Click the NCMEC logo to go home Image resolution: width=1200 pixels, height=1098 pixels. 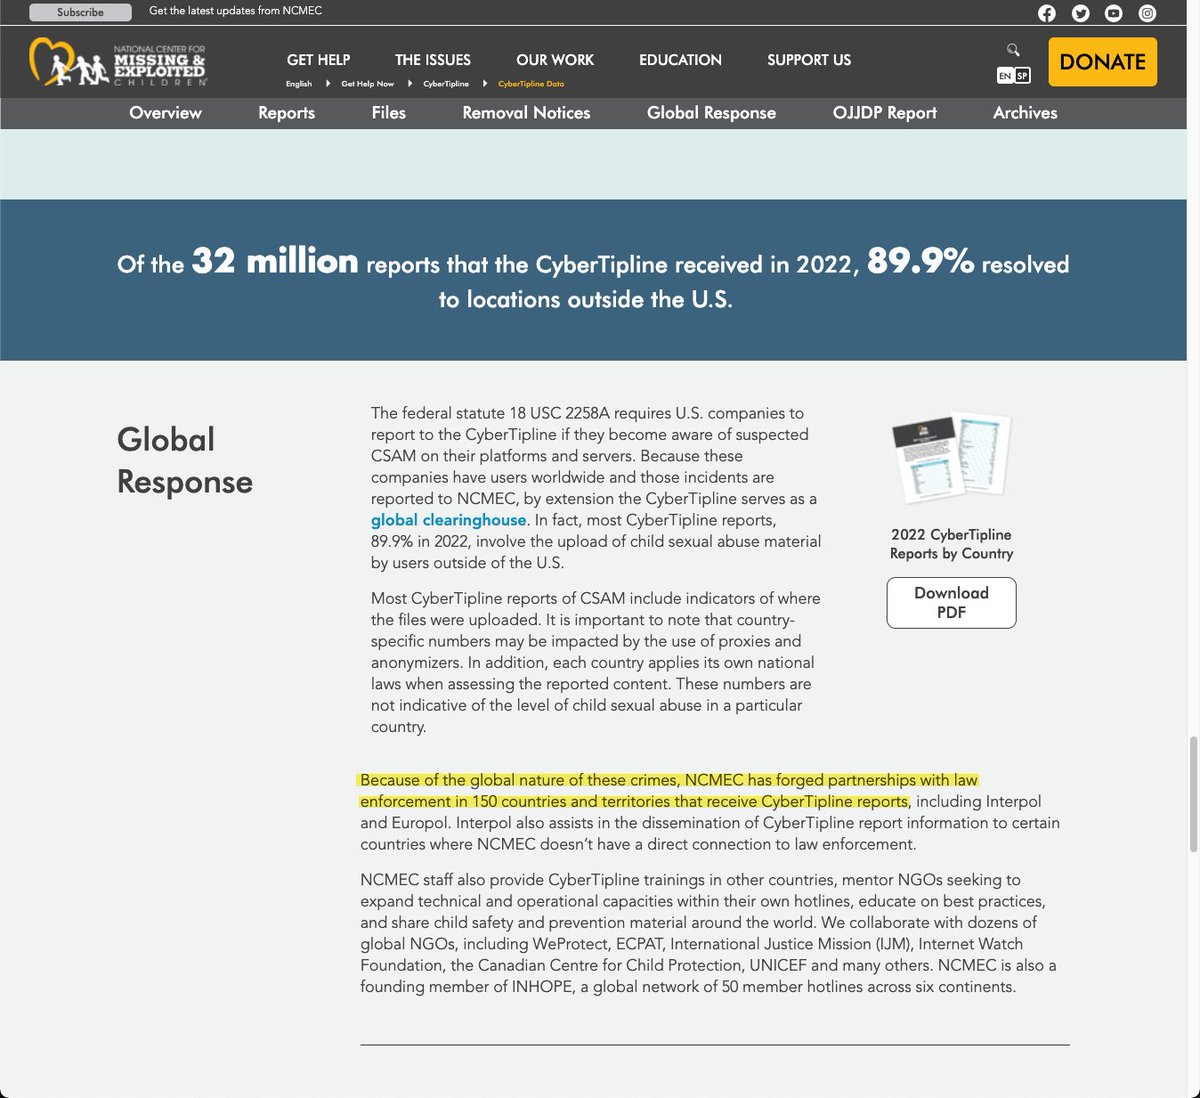[x=118, y=62]
